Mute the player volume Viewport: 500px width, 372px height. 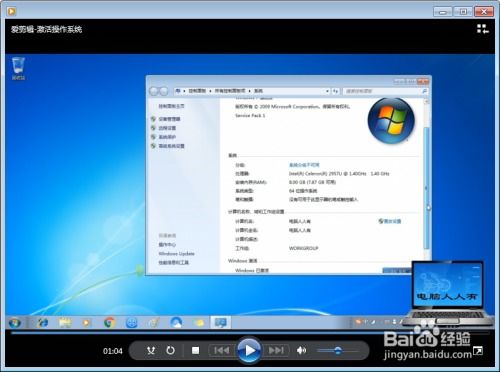coord(301,350)
